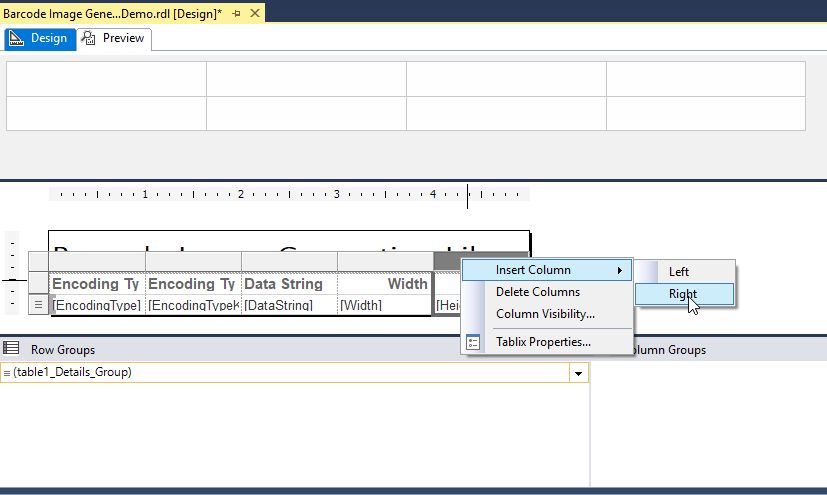Select the Width header cell
Screen dimensions: 827x495
point(384,284)
